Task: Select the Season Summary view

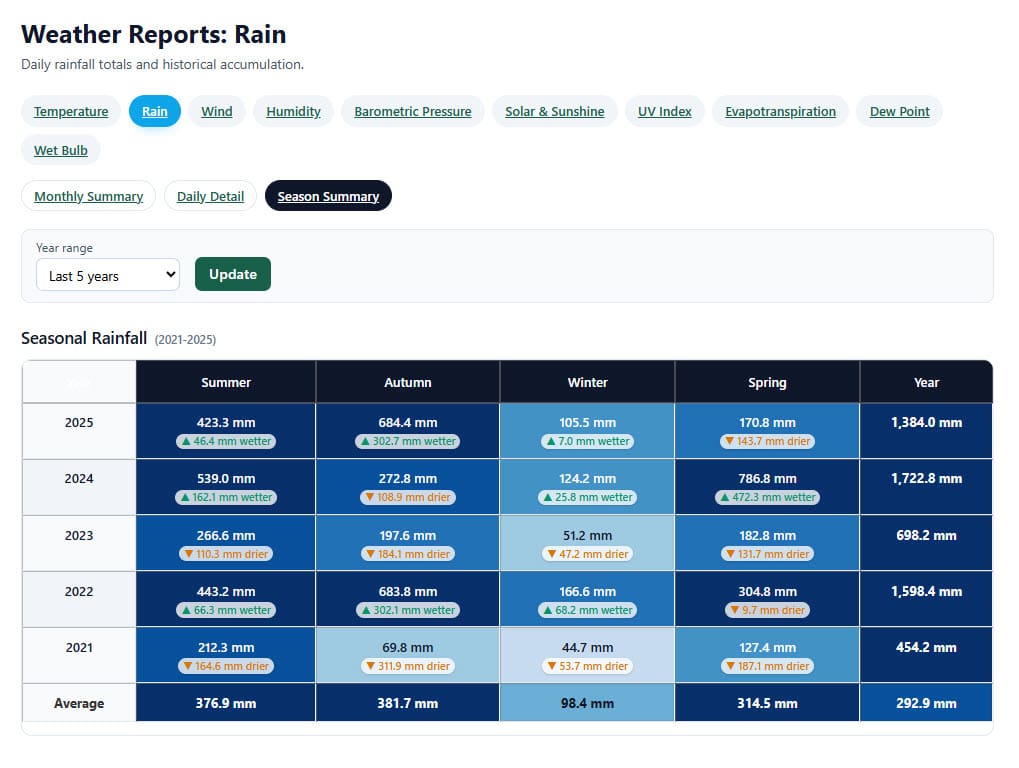Action: [x=328, y=196]
